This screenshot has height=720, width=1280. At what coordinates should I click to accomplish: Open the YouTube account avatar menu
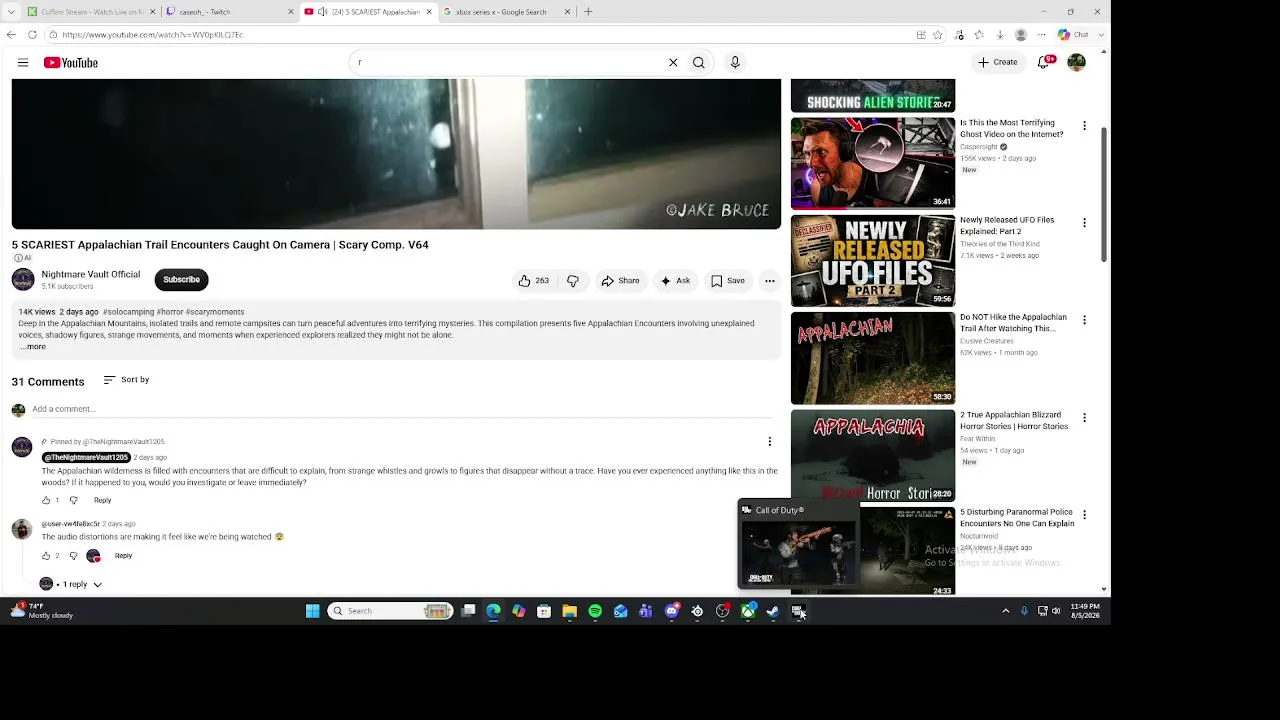point(1076,62)
